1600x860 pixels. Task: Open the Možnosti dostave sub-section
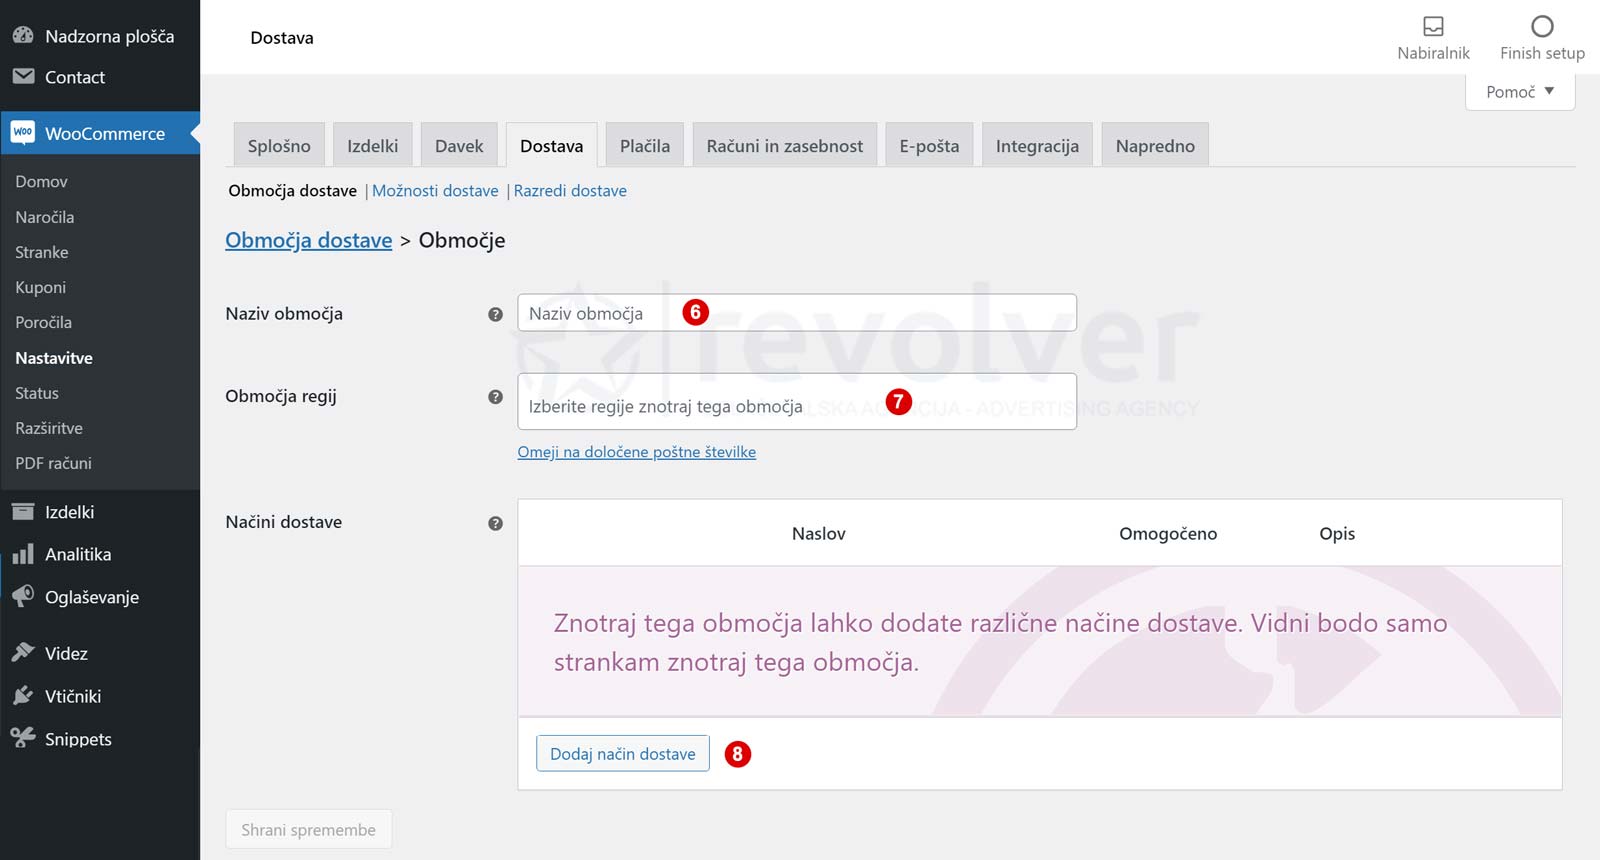(x=435, y=191)
